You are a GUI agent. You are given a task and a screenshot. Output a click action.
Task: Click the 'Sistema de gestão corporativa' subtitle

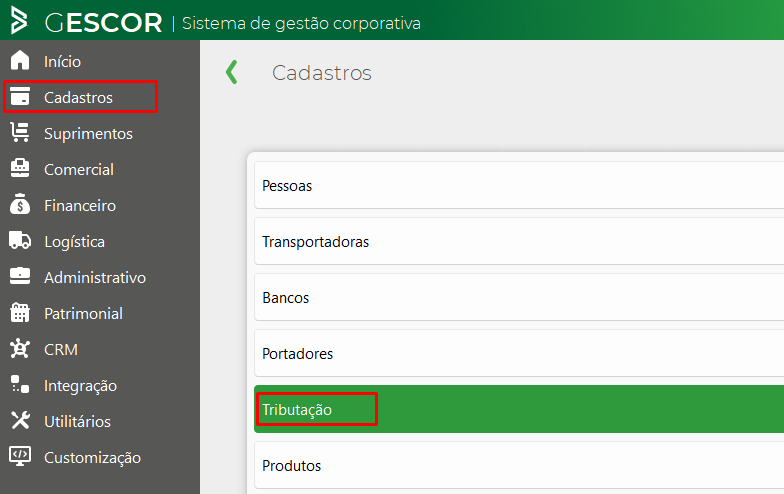click(x=302, y=24)
